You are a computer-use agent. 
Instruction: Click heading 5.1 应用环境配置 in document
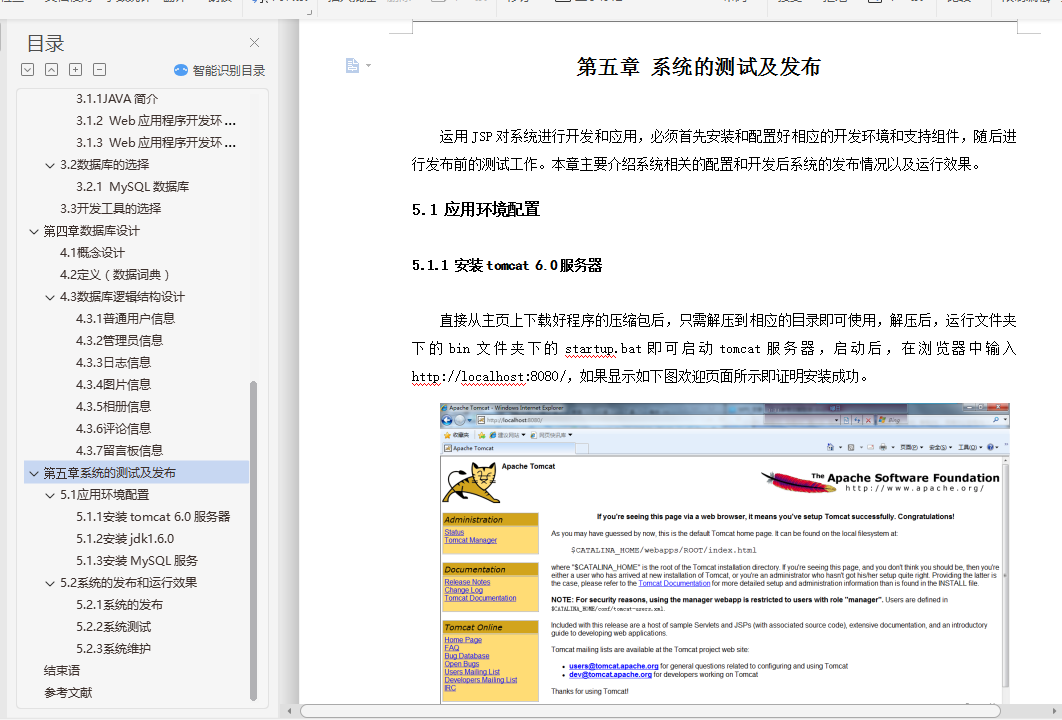475,210
